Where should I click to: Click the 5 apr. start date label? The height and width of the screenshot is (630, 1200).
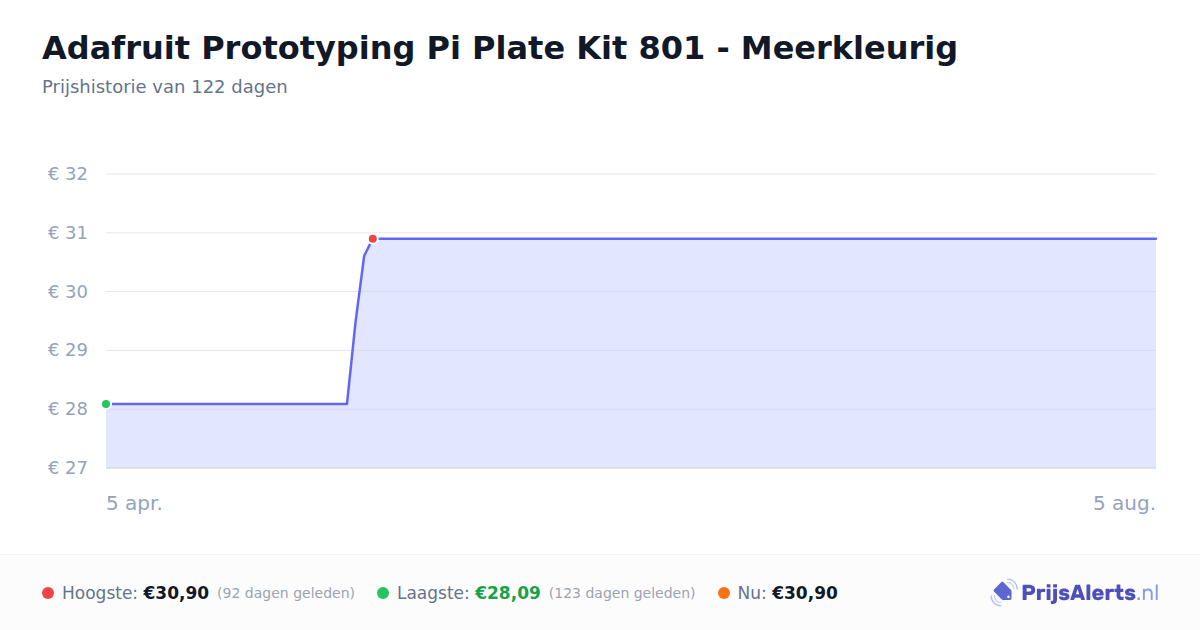coord(135,504)
